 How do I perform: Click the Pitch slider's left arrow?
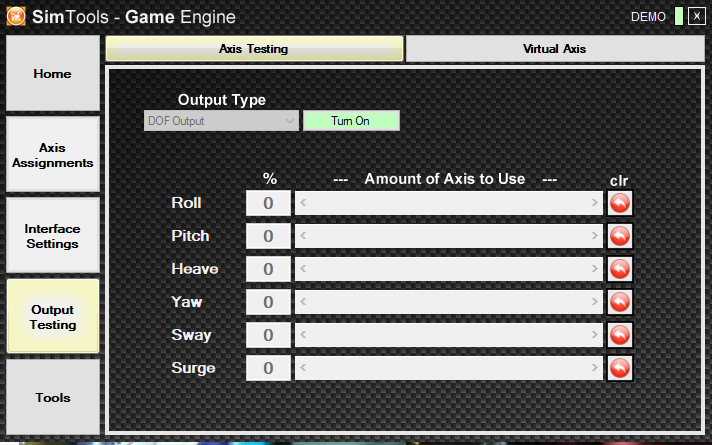click(x=303, y=236)
